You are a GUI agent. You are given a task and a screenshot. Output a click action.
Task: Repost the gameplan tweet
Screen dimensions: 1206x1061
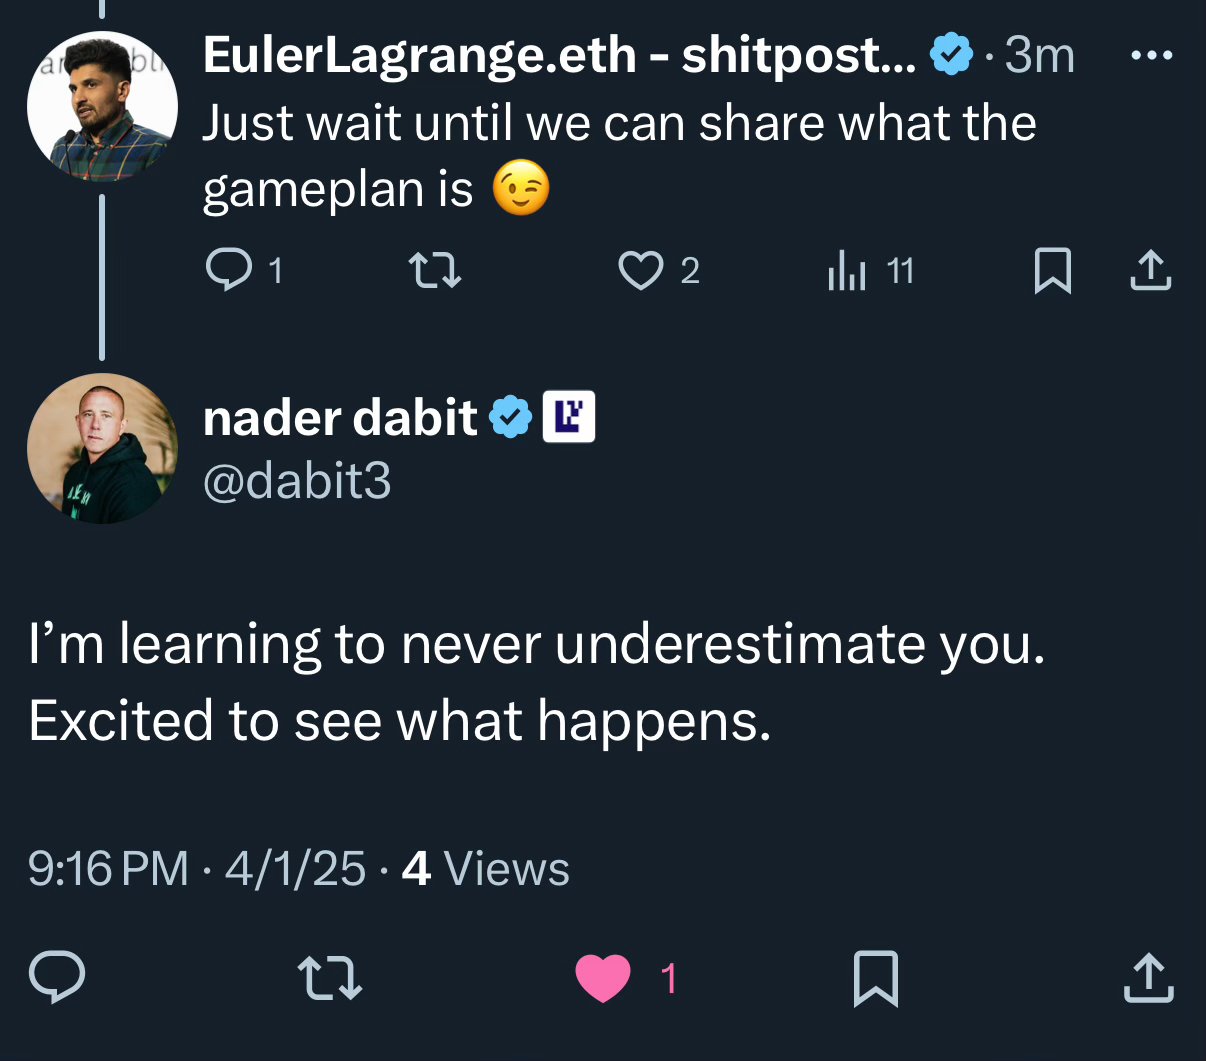[x=434, y=269]
